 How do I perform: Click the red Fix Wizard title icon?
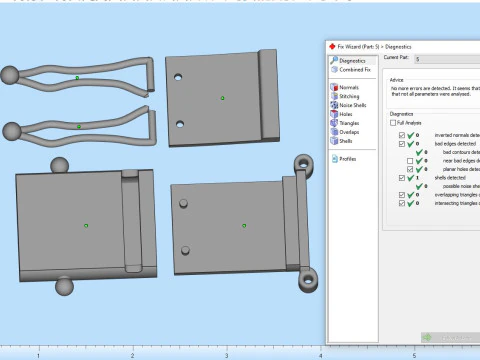tap(332, 46)
